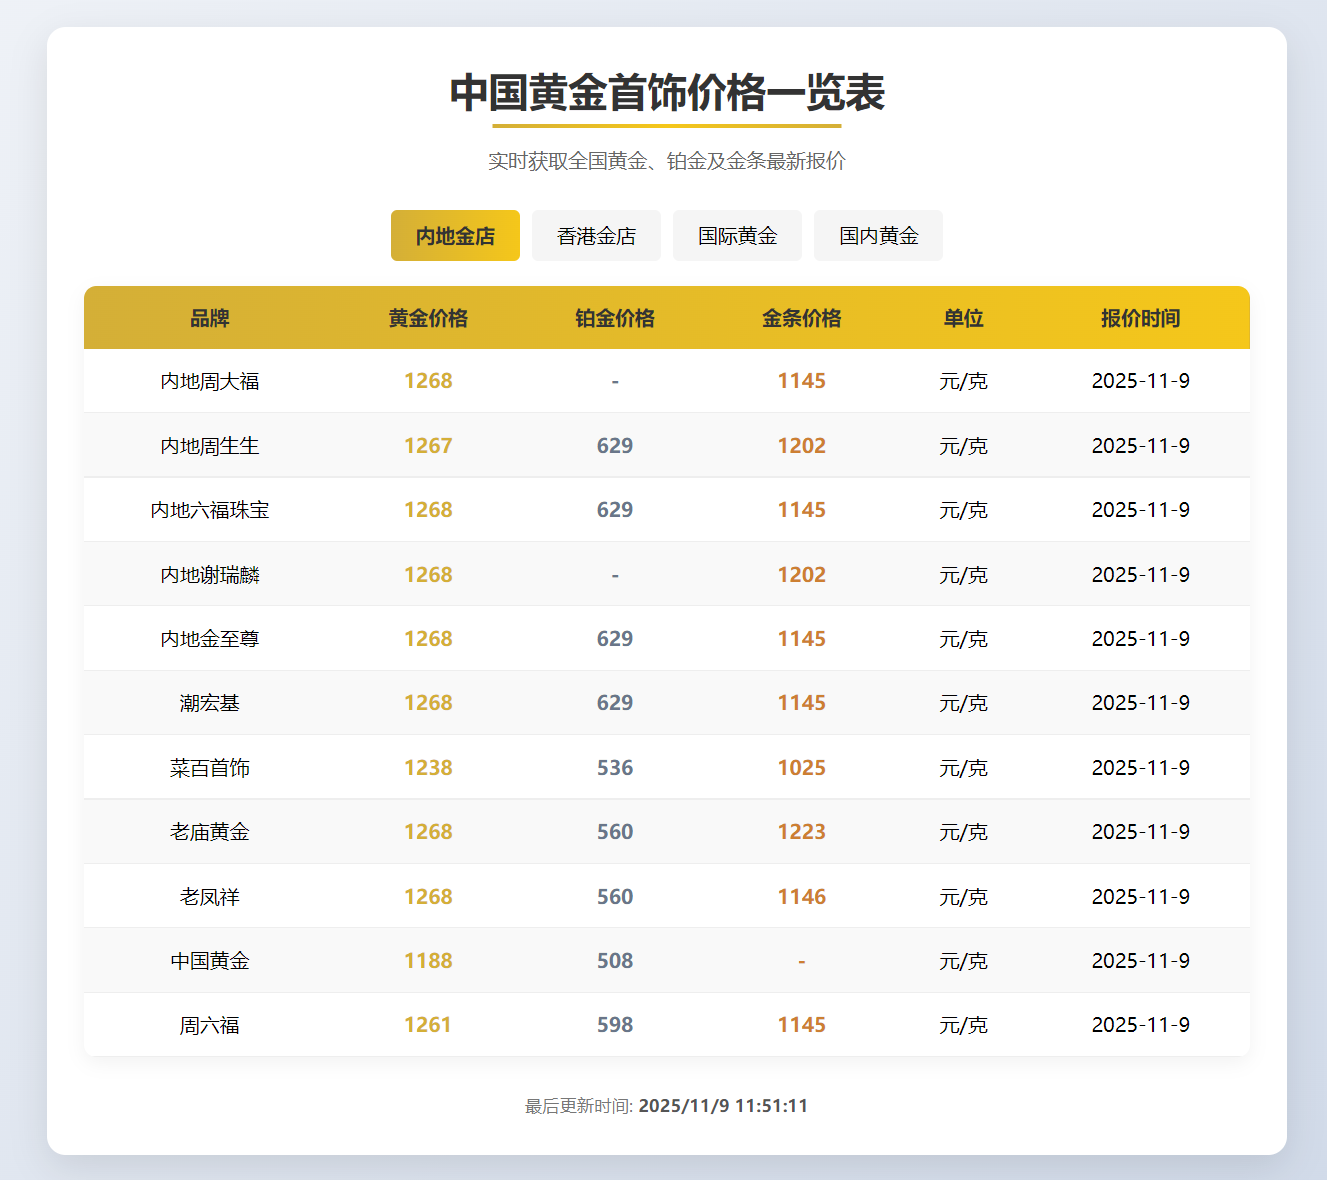
Task: Select the gold price 1268 for 老凤祥
Action: pos(428,896)
